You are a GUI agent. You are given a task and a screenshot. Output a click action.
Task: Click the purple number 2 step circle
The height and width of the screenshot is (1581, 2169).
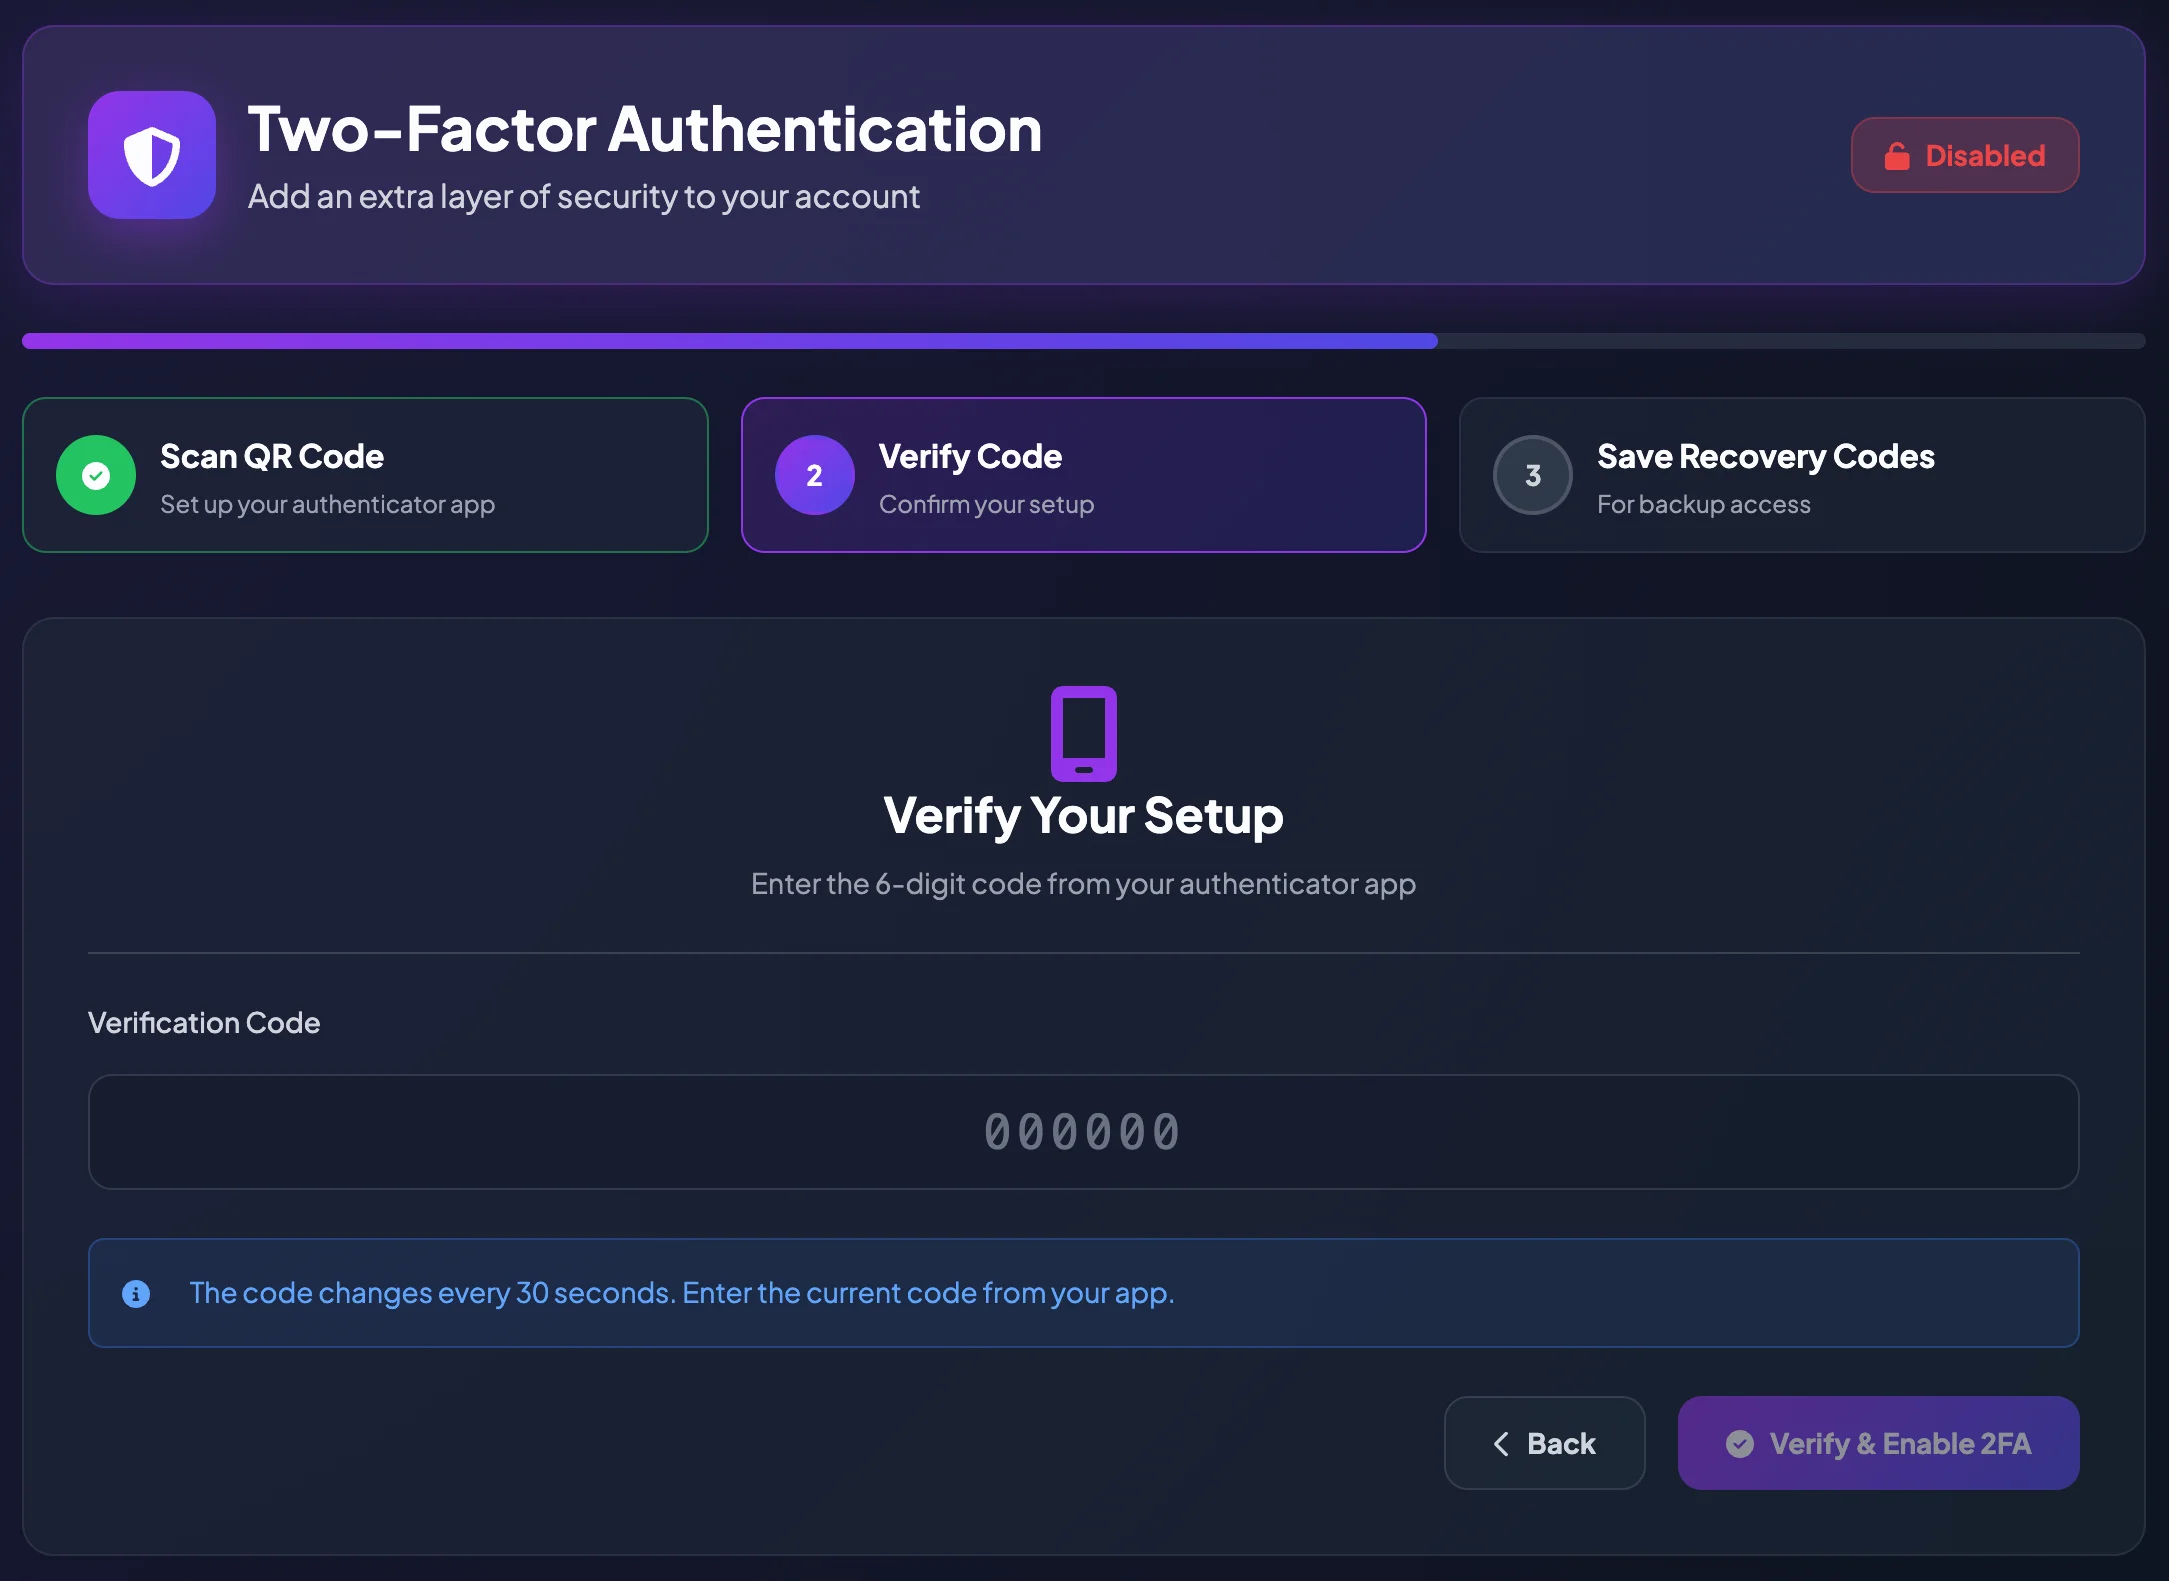815,475
